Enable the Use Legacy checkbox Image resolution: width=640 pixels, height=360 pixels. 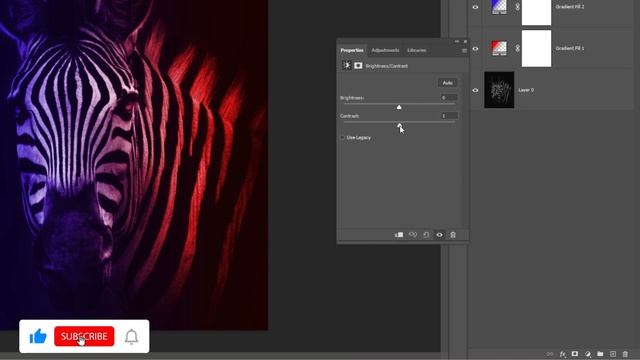click(342, 138)
